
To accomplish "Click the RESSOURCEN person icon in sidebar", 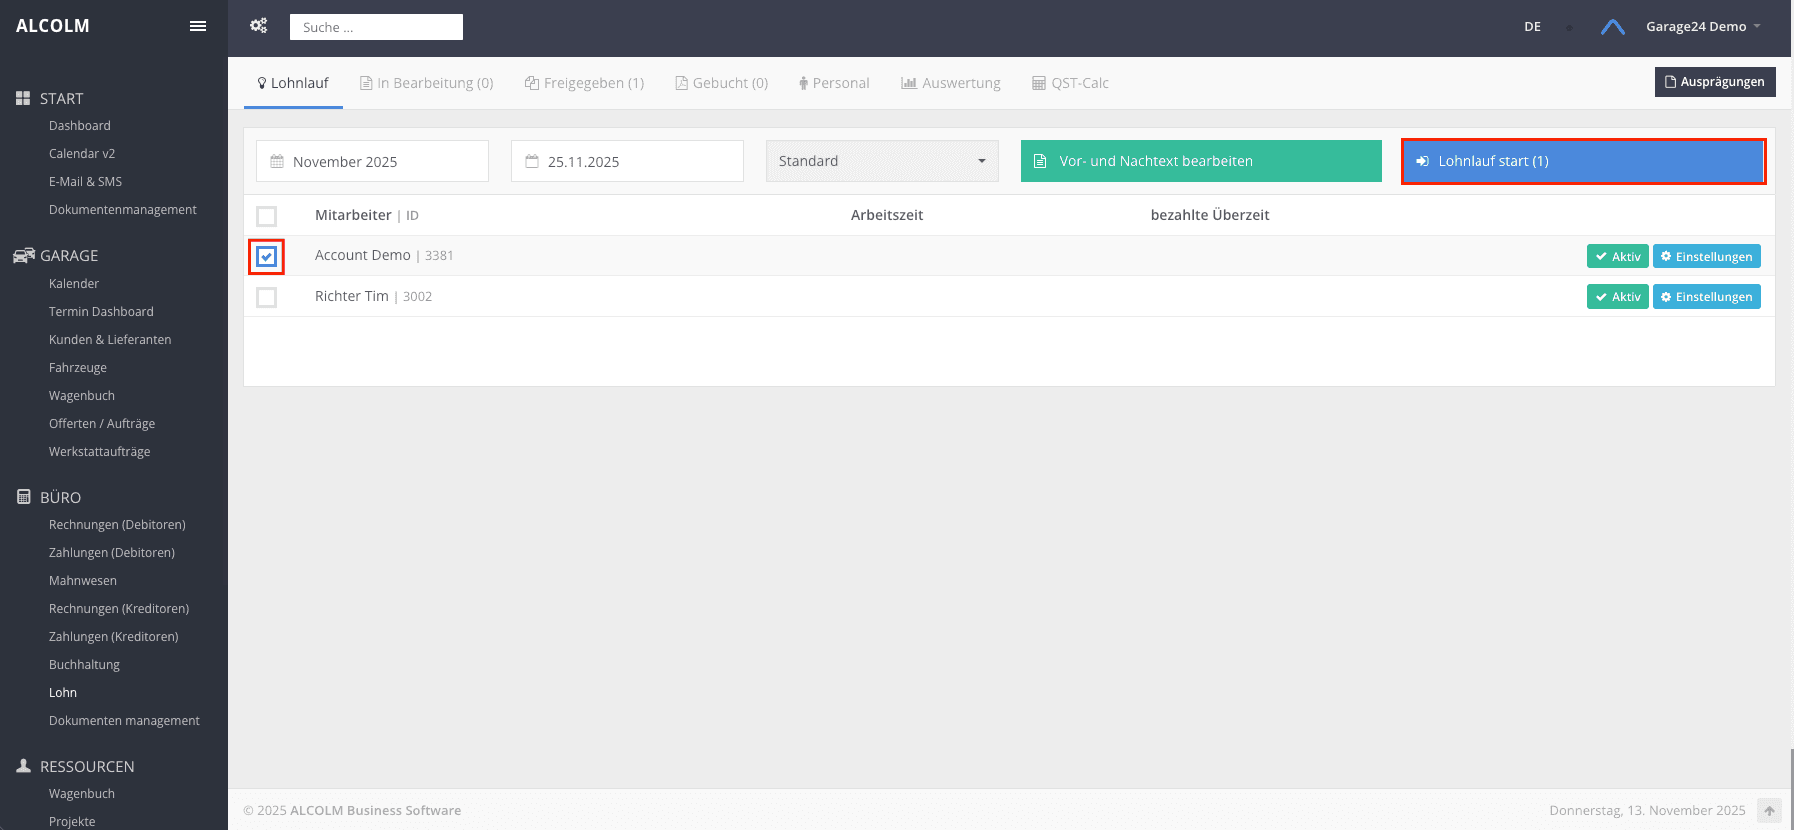I will click(24, 766).
